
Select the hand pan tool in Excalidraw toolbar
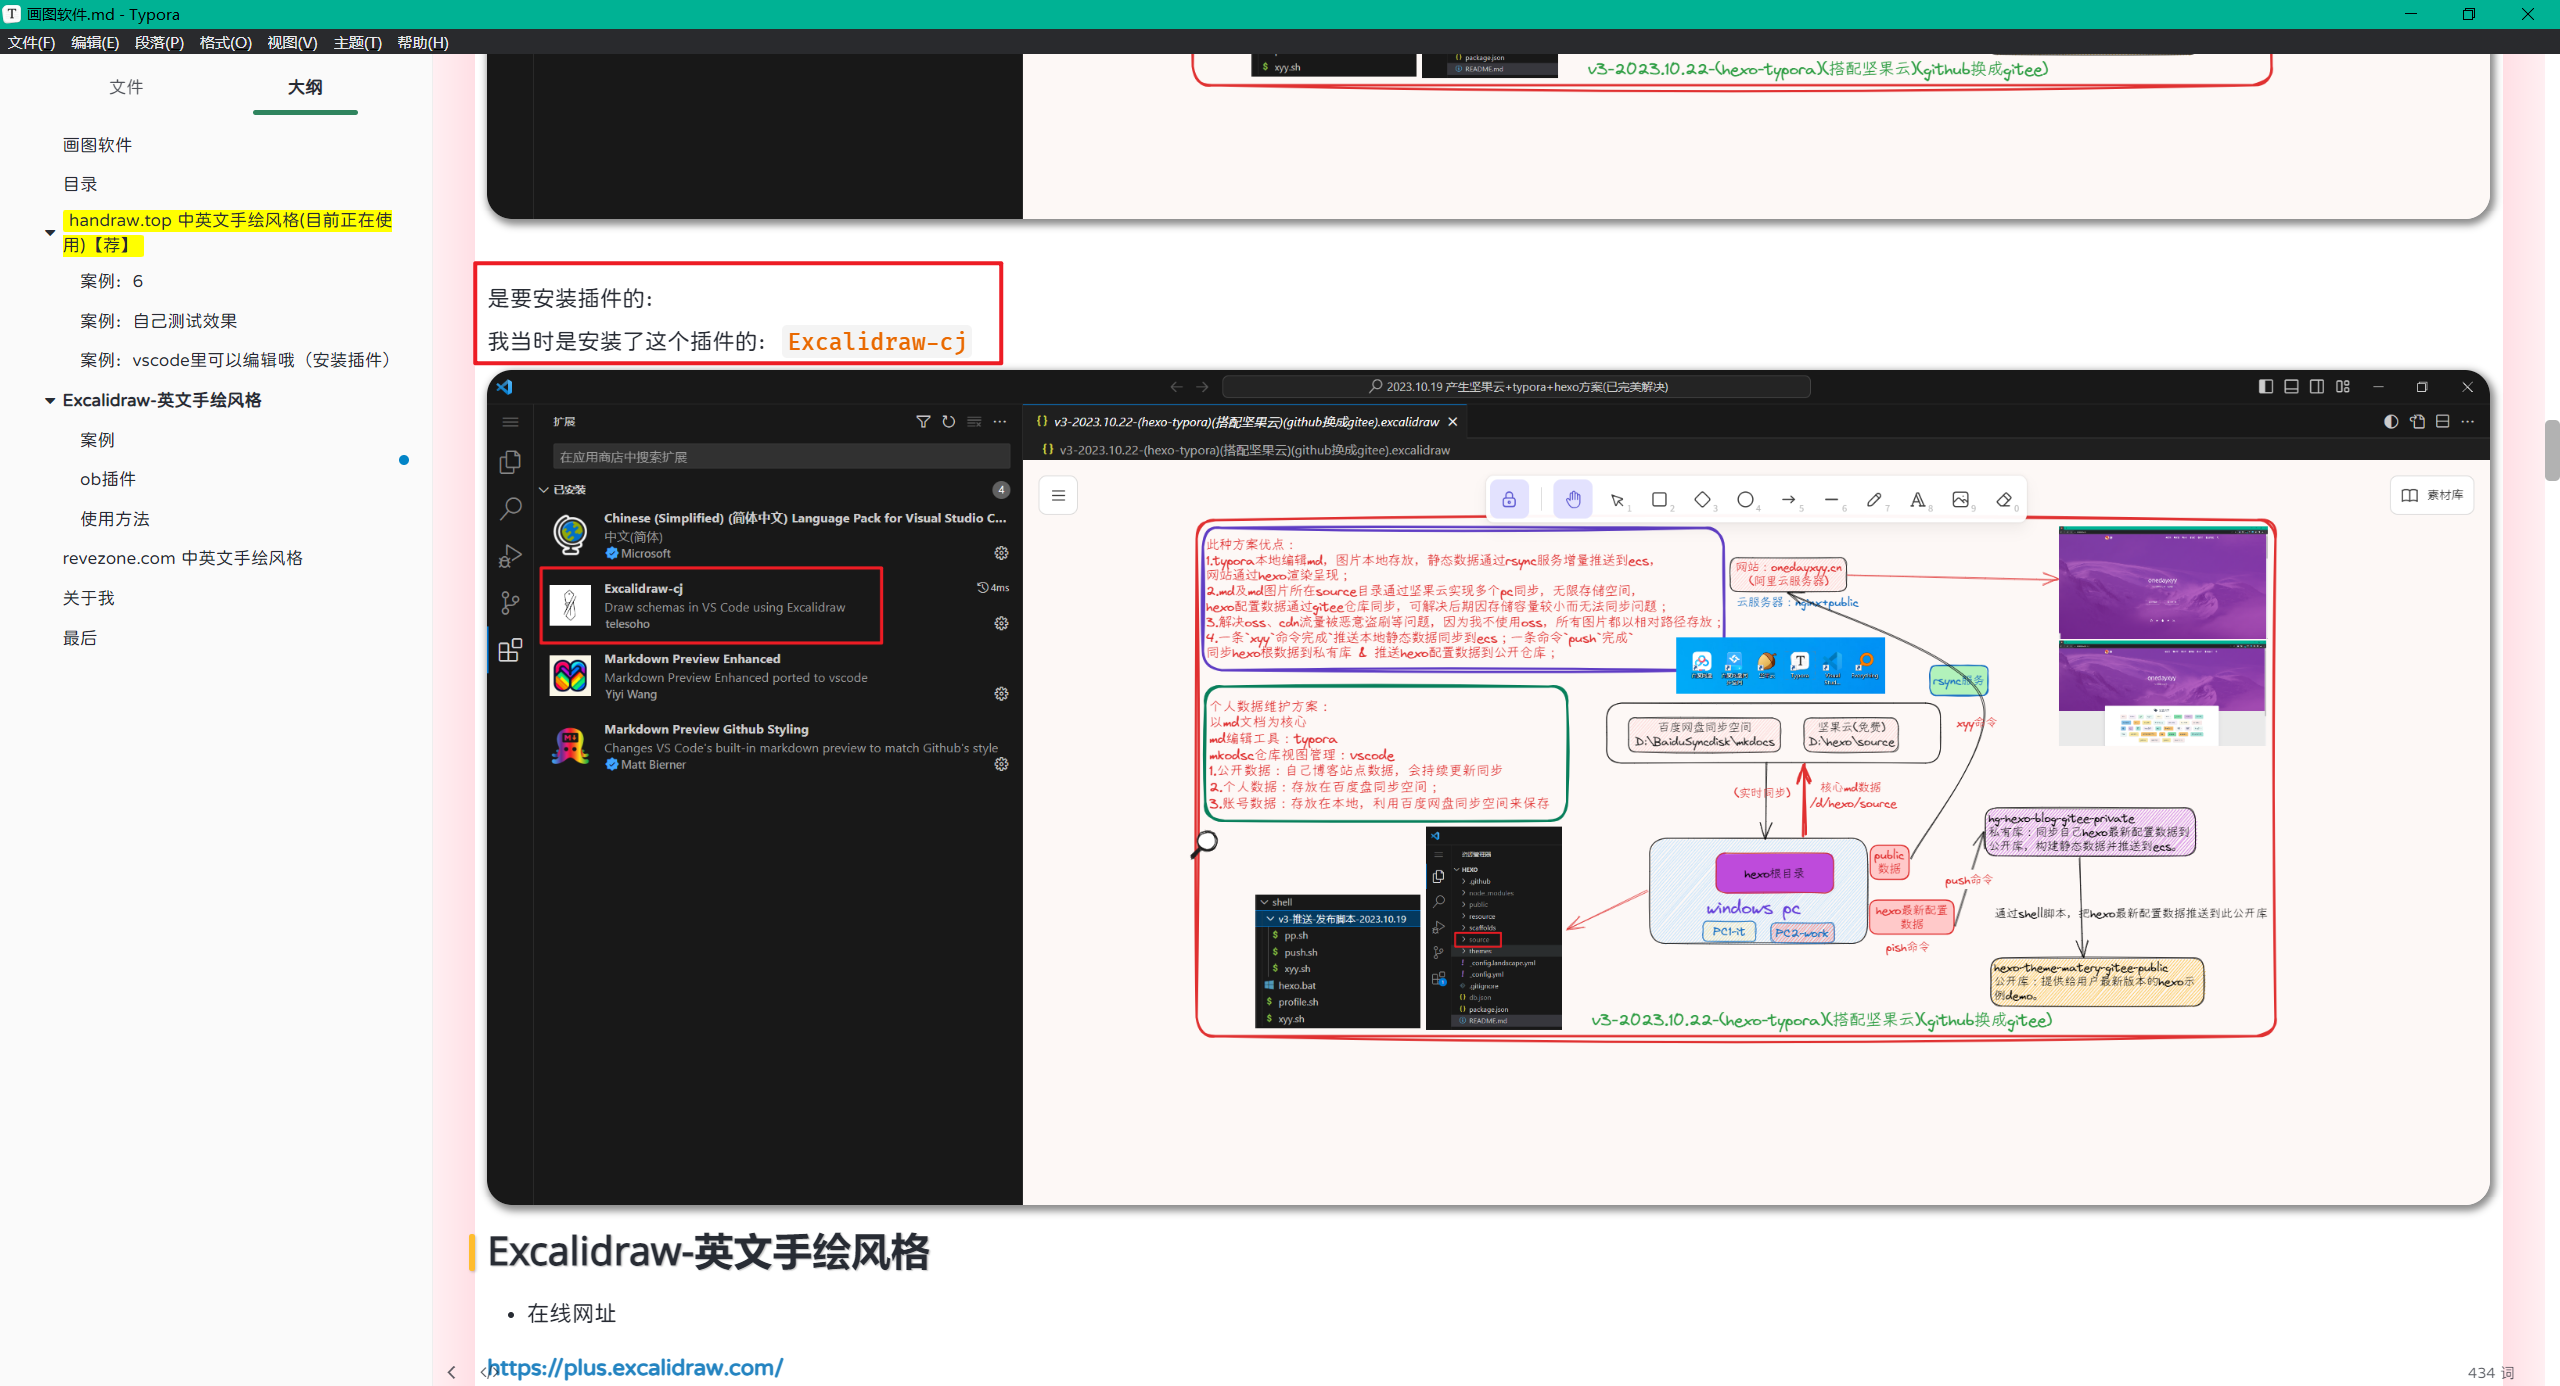[1573, 499]
